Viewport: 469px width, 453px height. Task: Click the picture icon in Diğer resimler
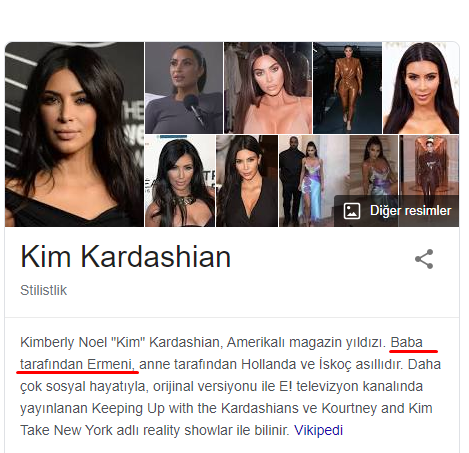coord(352,211)
